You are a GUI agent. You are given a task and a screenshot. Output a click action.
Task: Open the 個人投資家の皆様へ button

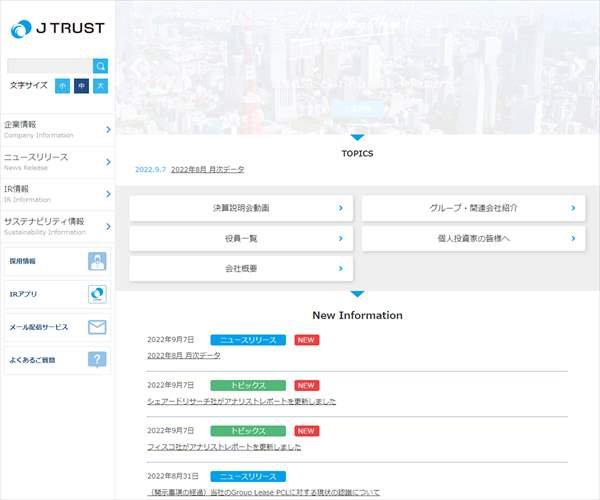473,238
